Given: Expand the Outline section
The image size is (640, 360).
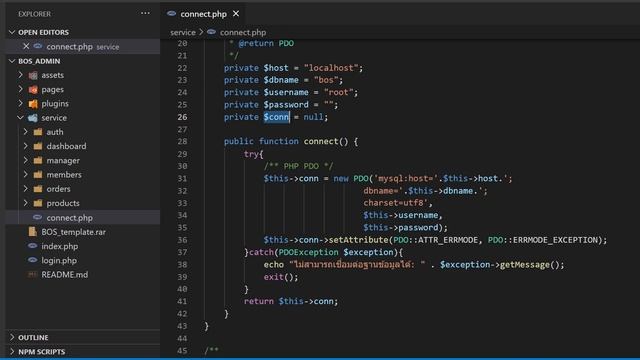Looking at the screenshot, I should [x=12, y=337].
